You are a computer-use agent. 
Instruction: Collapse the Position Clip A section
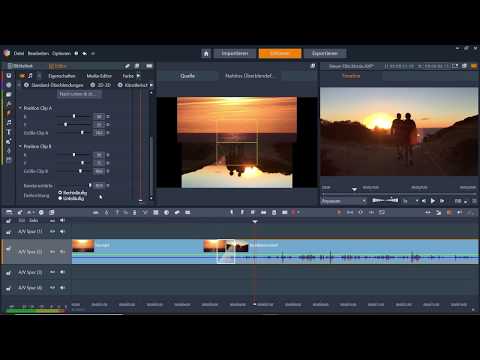click(20, 108)
